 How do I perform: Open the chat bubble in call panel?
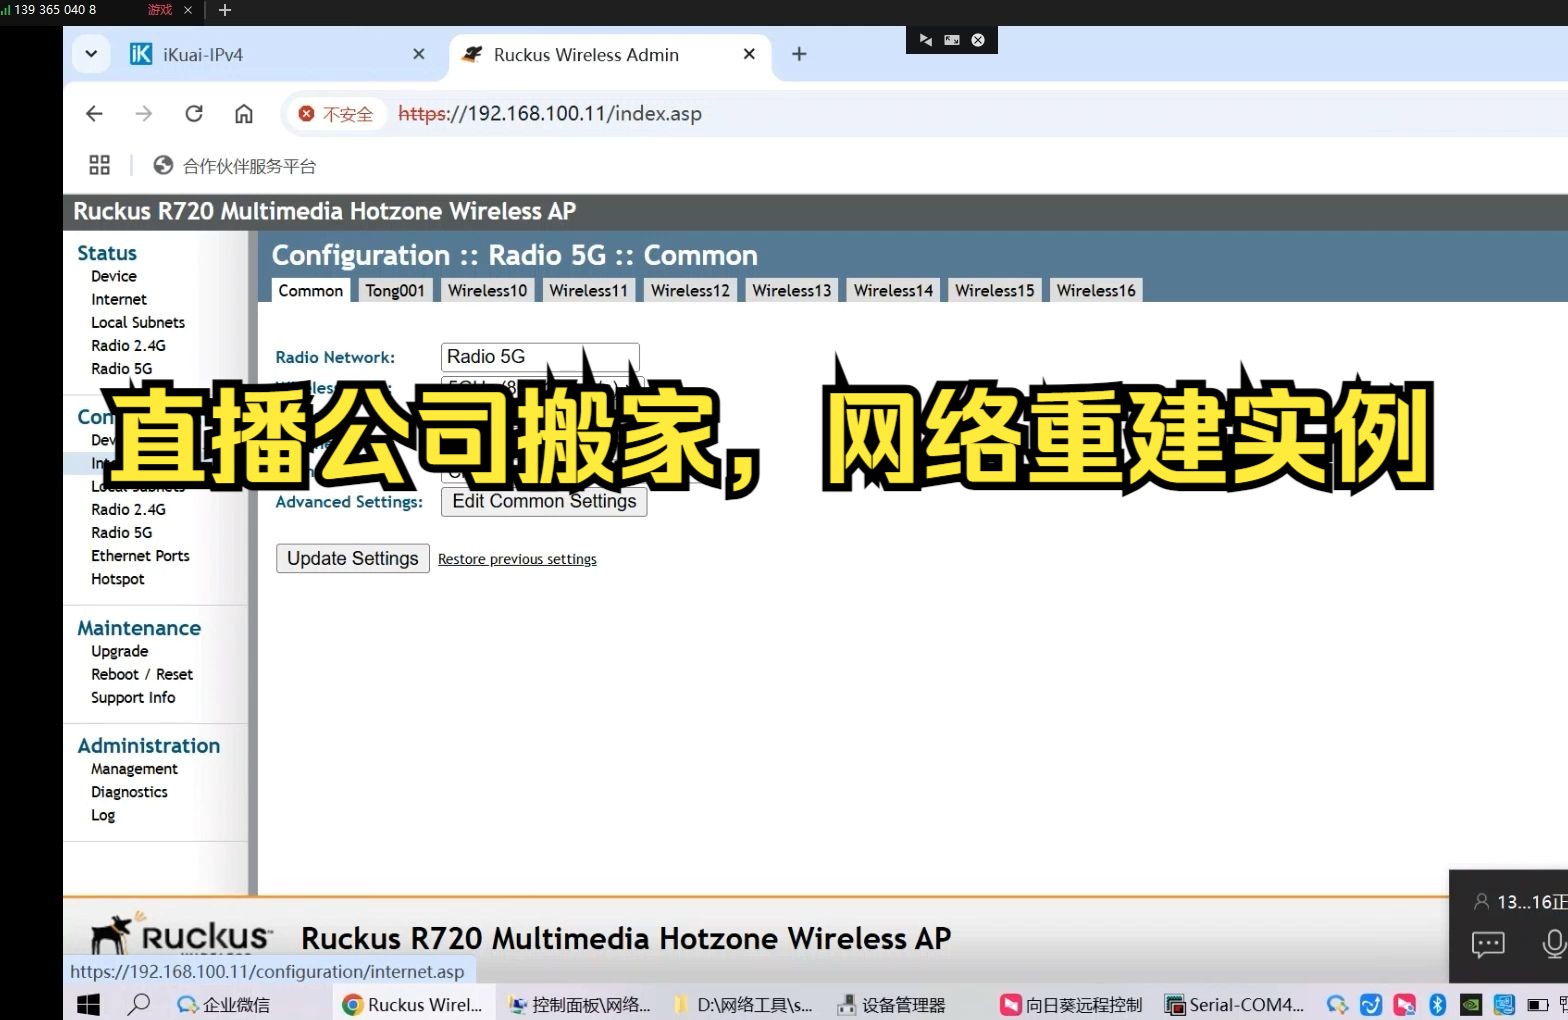[1488, 943]
